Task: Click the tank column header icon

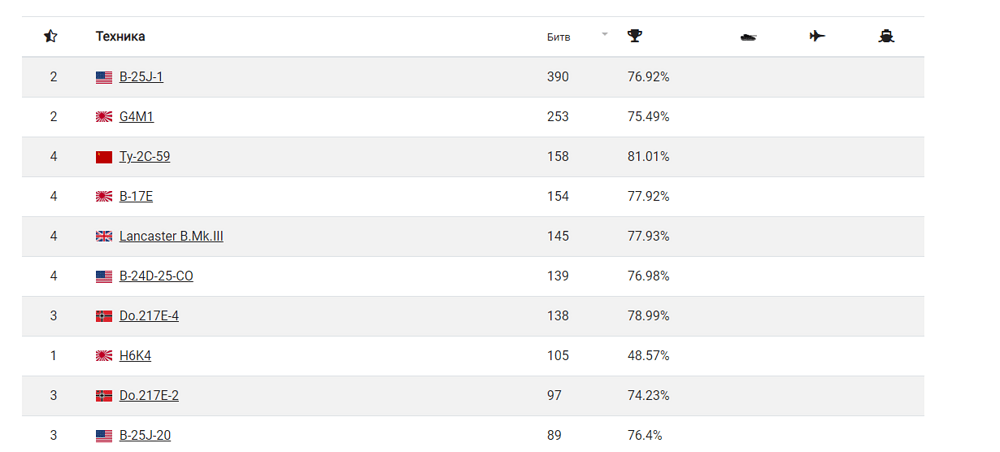Action: click(748, 37)
